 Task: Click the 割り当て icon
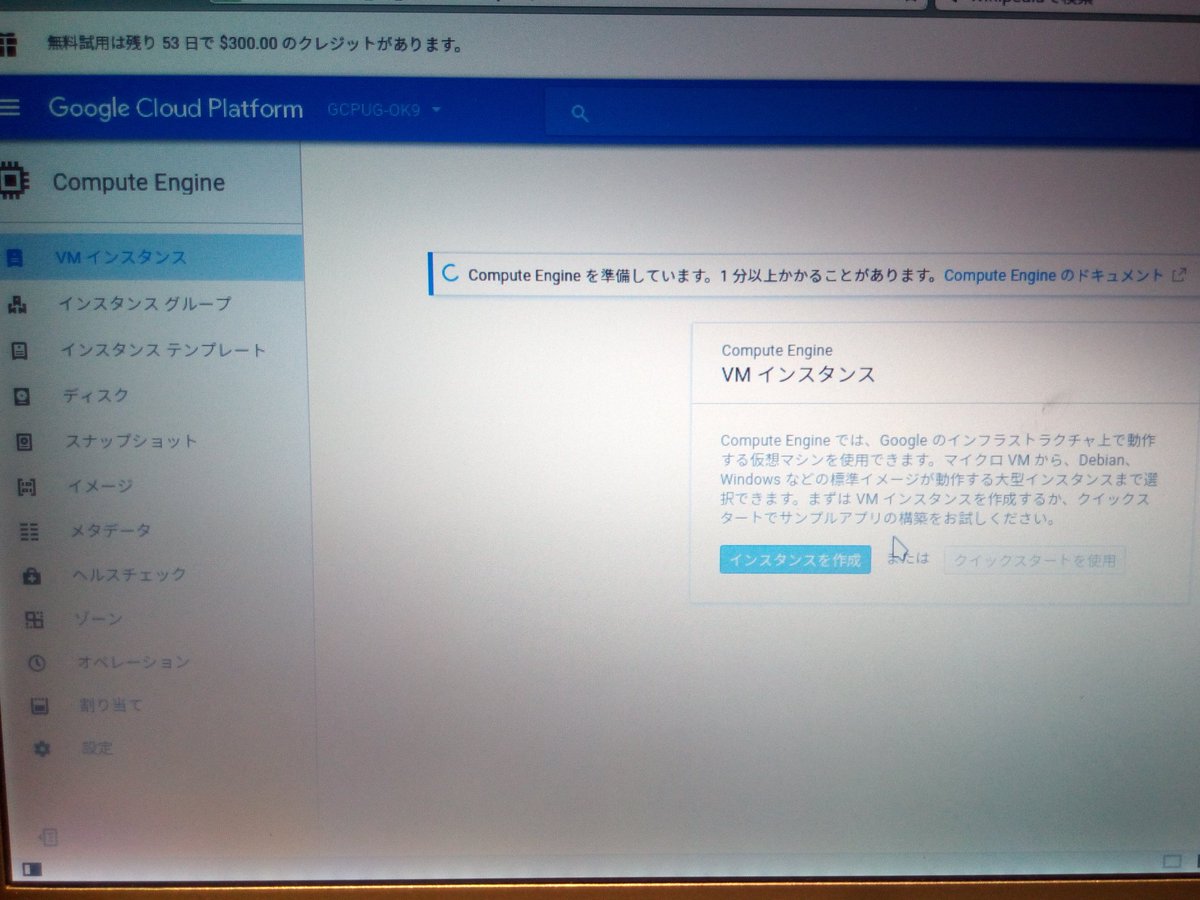point(39,705)
